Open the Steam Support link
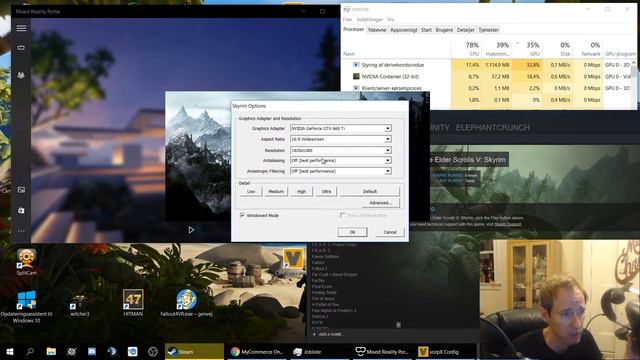This screenshot has height=360, width=640. point(507,224)
